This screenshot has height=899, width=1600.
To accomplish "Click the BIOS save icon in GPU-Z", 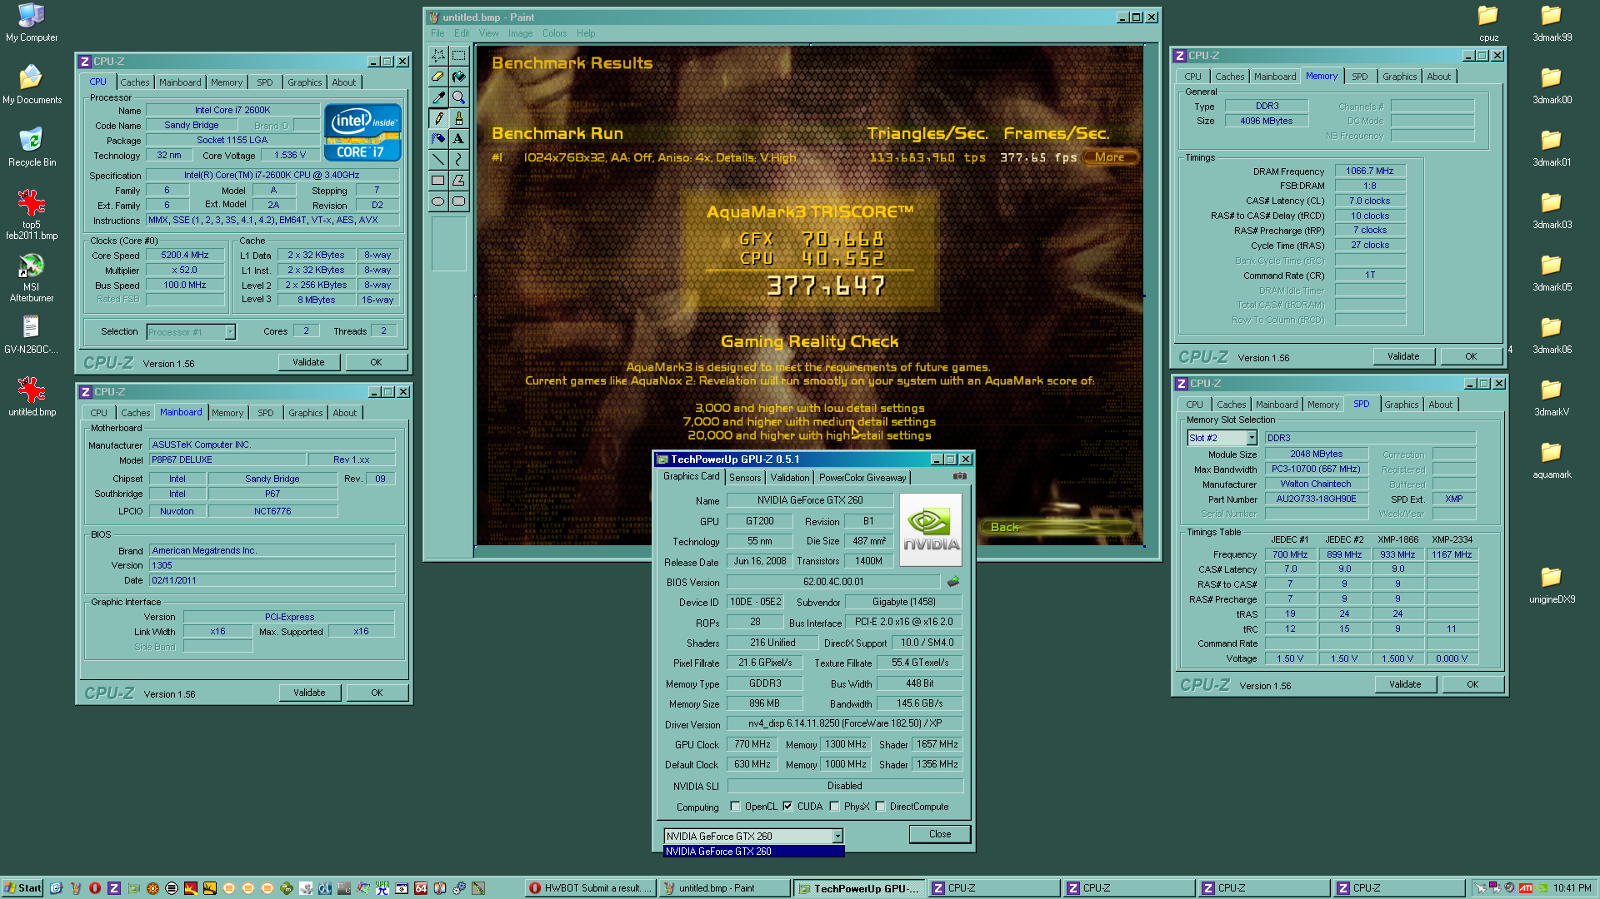I will coord(953,581).
